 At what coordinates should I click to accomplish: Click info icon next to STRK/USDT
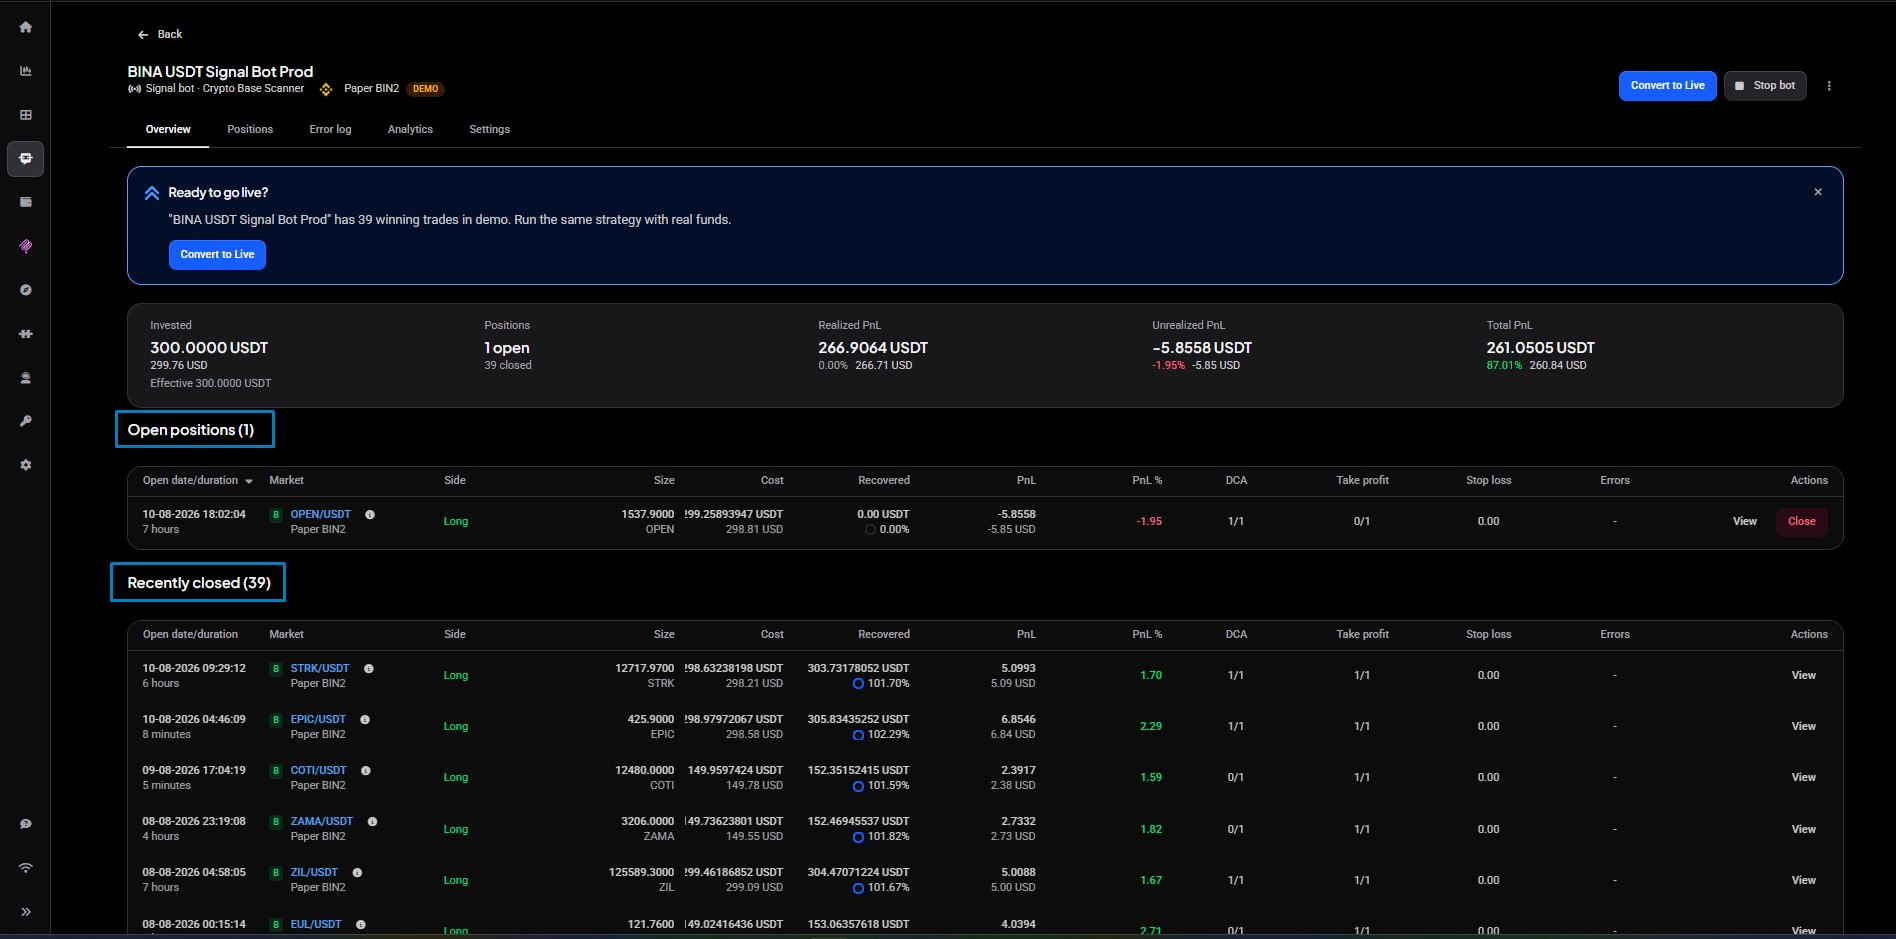369,669
